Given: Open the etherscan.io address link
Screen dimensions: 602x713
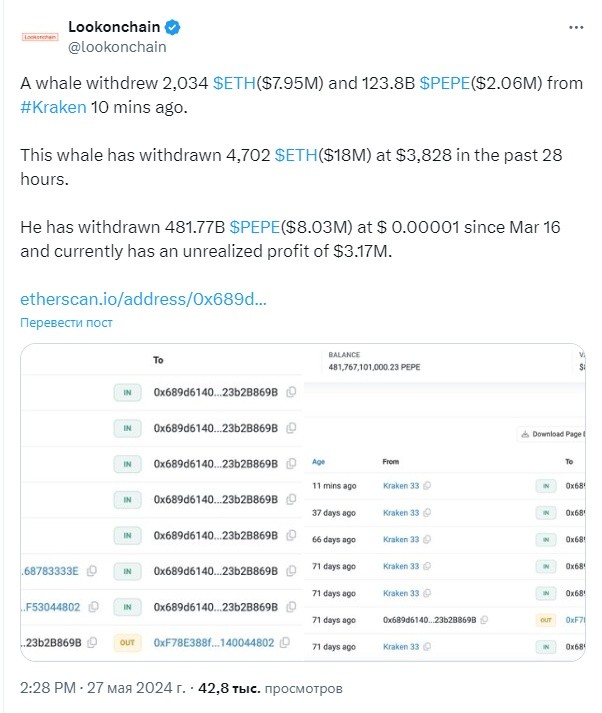Looking at the screenshot, I should point(143,299).
